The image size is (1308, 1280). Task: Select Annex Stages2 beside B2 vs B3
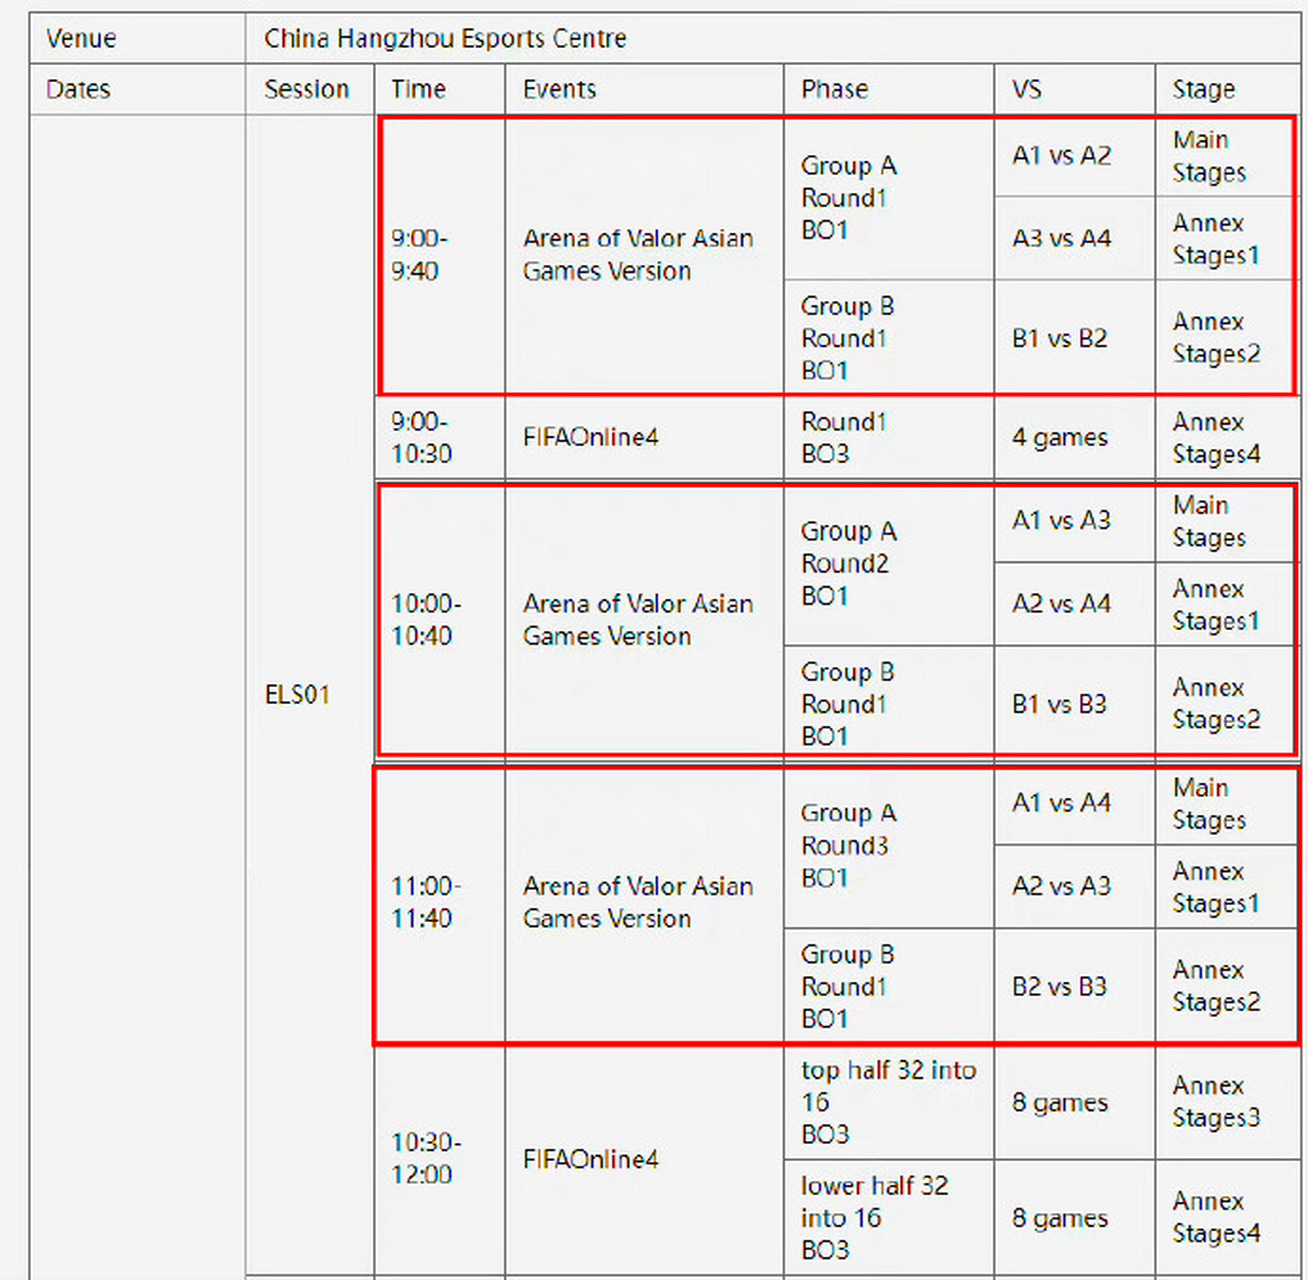pos(1227,986)
